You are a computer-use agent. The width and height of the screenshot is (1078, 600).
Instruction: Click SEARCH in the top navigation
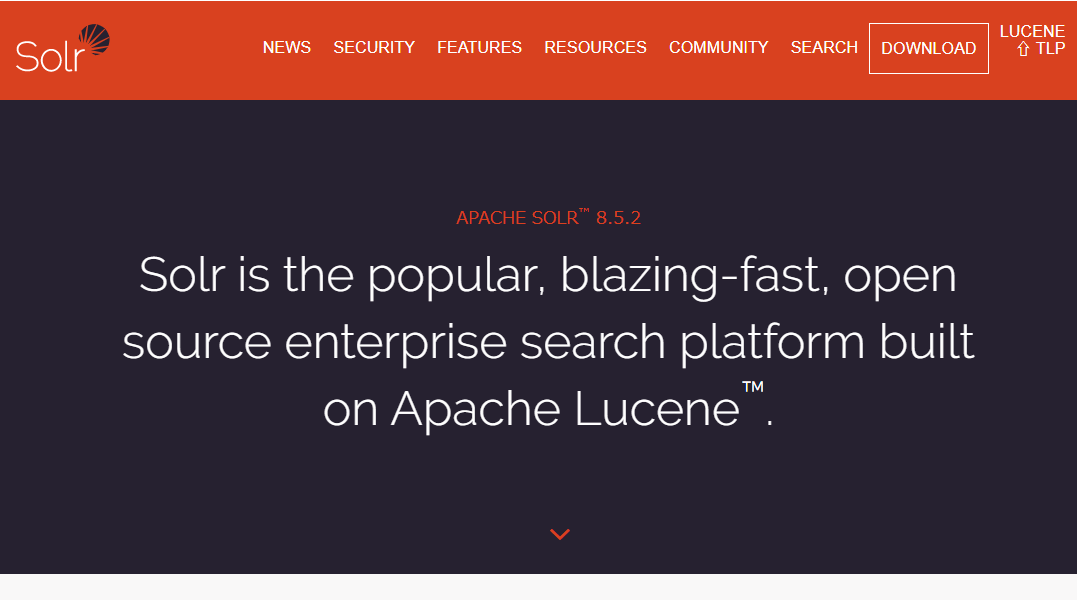(824, 47)
